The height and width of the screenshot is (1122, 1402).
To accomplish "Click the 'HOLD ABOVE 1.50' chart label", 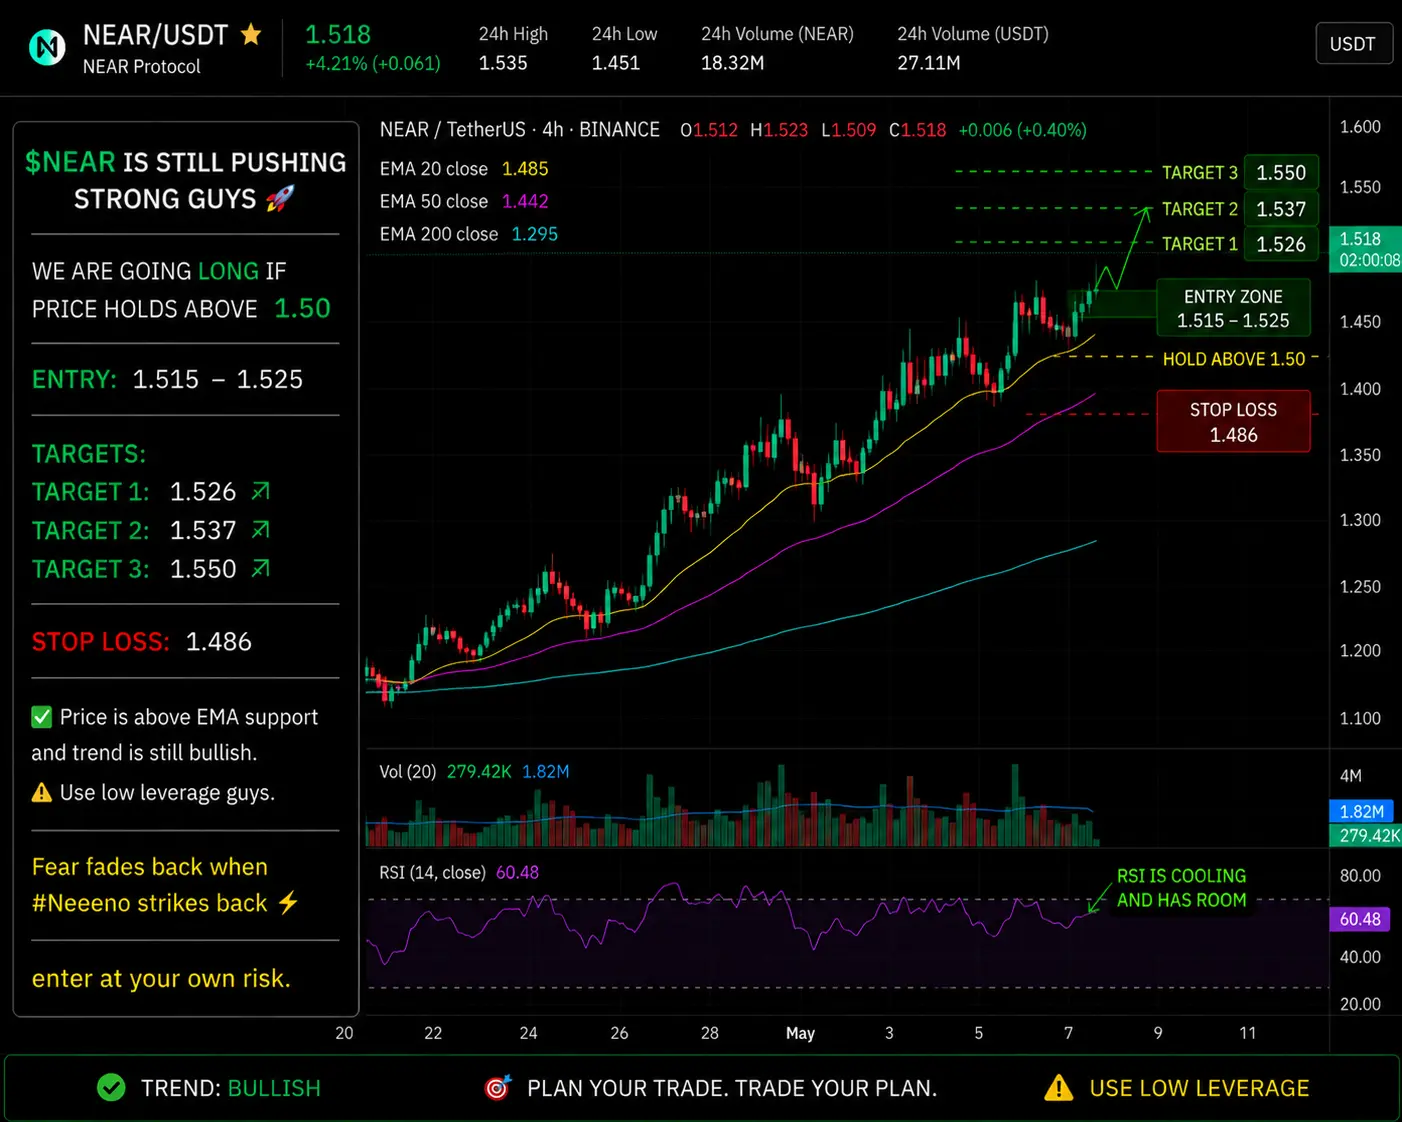I will pos(1234,359).
